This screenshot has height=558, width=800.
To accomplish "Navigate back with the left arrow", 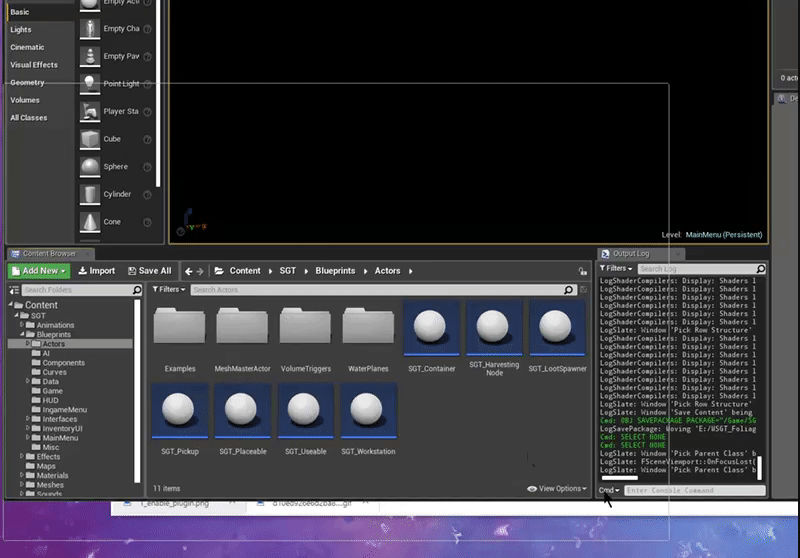I will pyautogui.click(x=188, y=271).
